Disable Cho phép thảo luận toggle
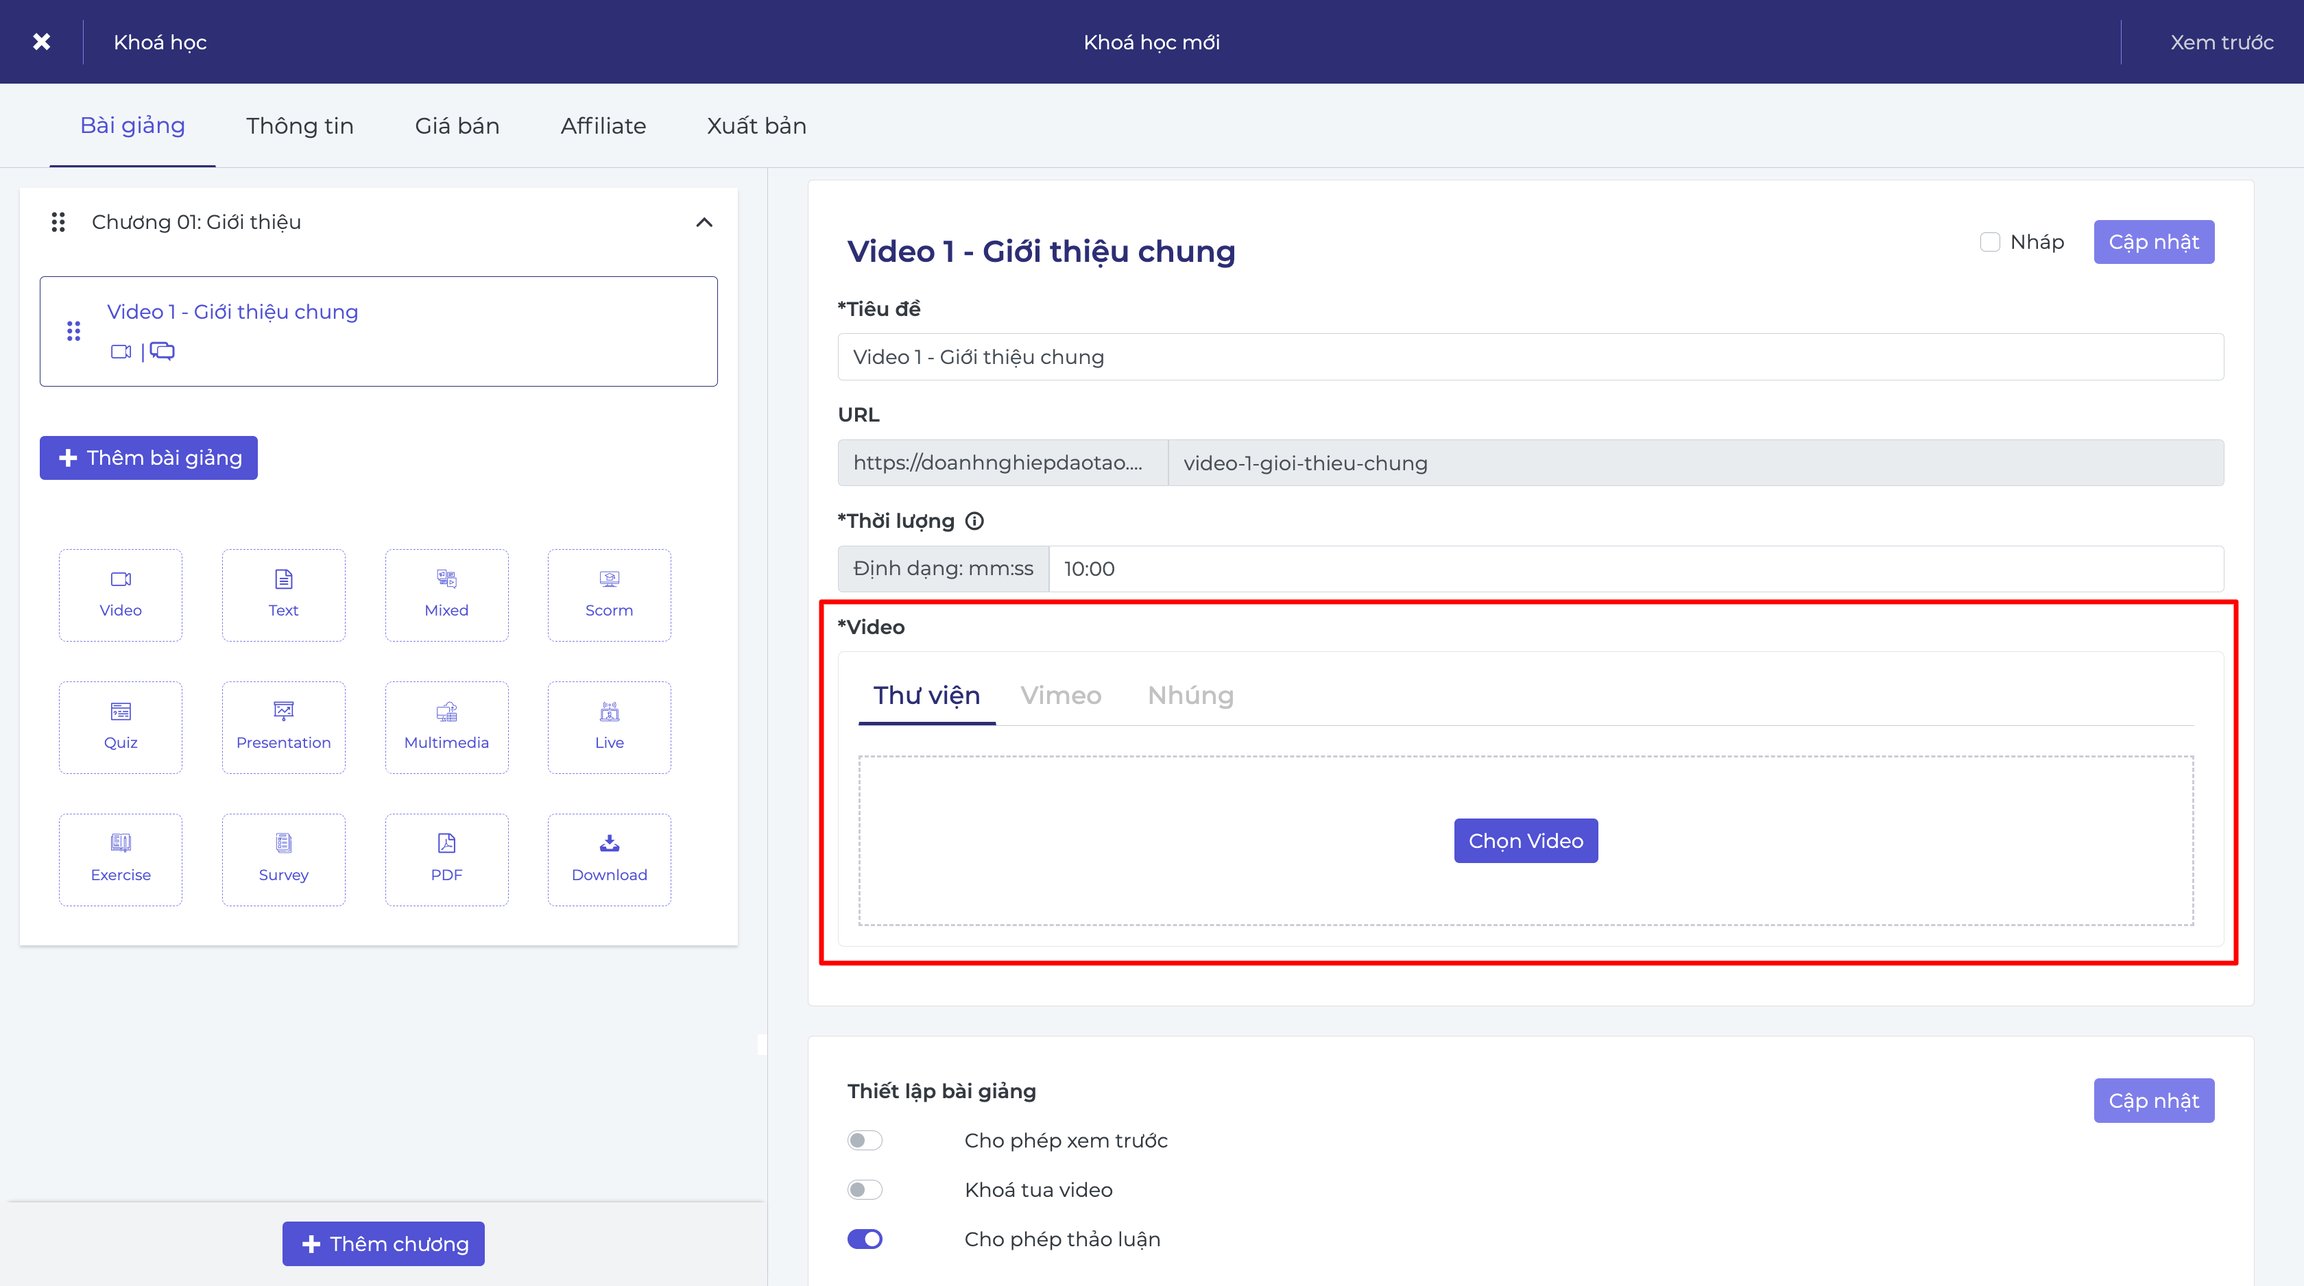The height and width of the screenshot is (1286, 2304). [865, 1239]
